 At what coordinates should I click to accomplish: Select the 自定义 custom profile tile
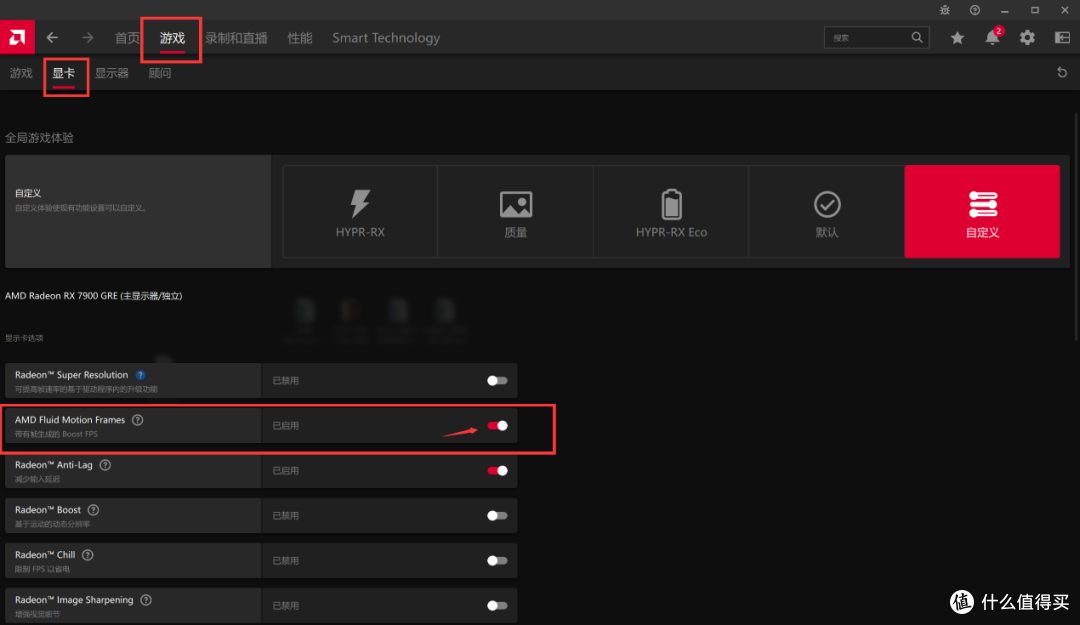coord(982,212)
